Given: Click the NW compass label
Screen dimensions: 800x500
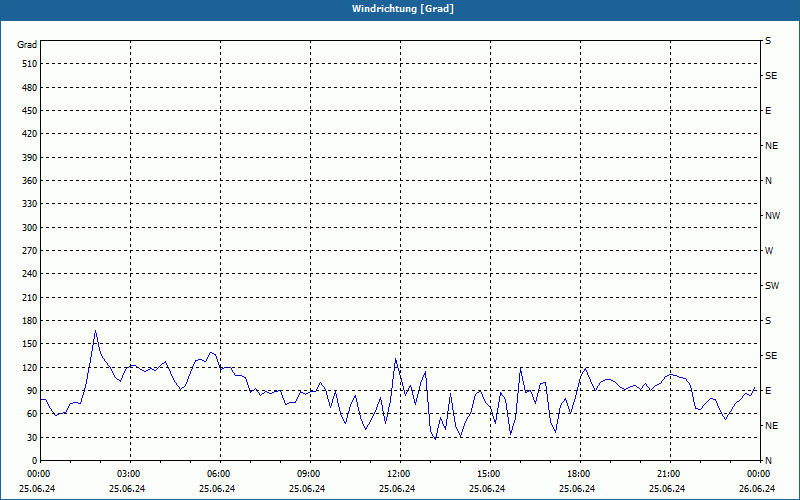Looking at the screenshot, I should coord(772,216).
